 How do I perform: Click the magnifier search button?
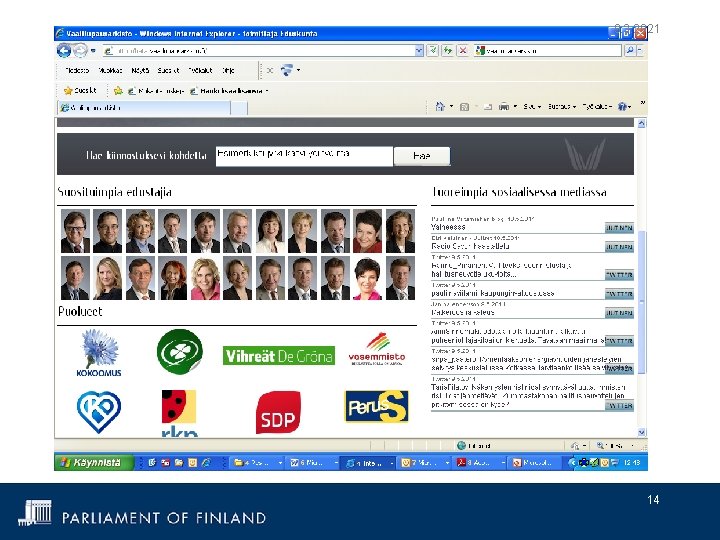[x=630, y=51]
